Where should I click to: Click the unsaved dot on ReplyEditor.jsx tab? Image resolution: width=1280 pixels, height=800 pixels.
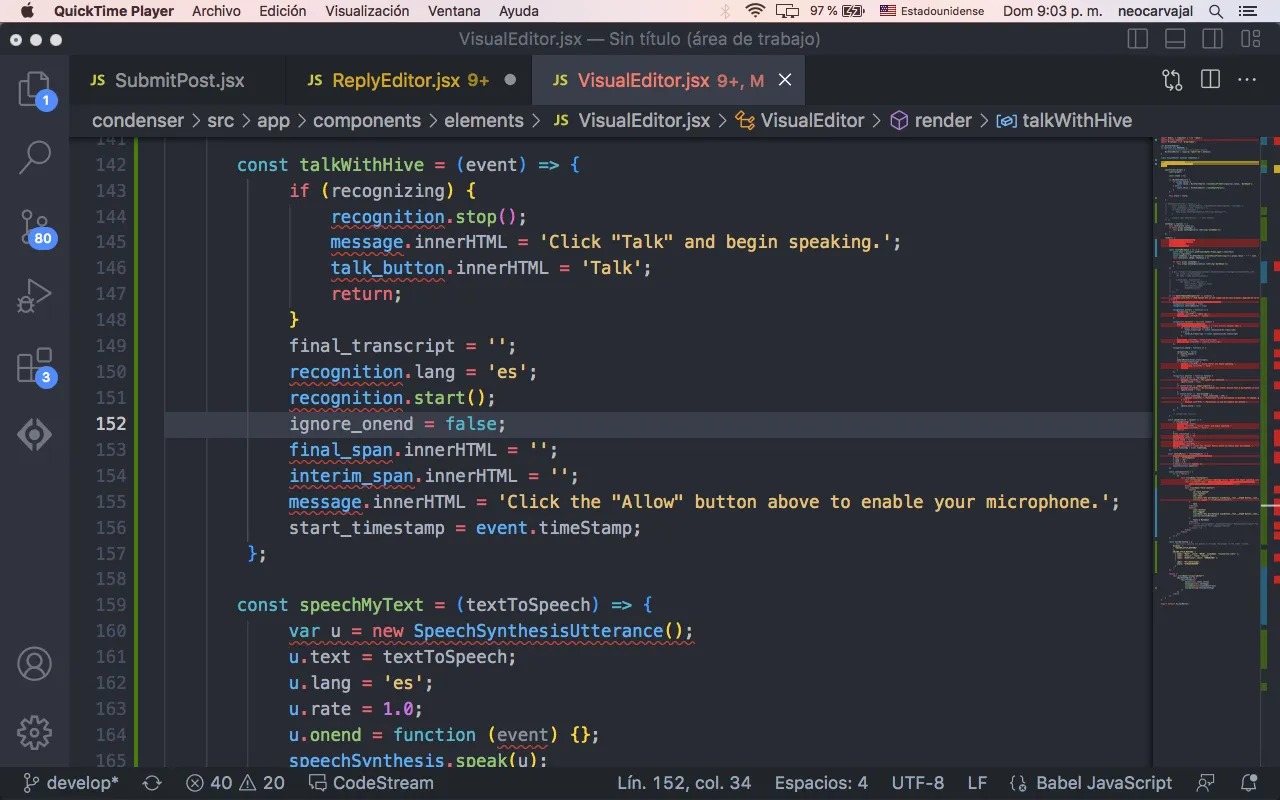pos(510,80)
